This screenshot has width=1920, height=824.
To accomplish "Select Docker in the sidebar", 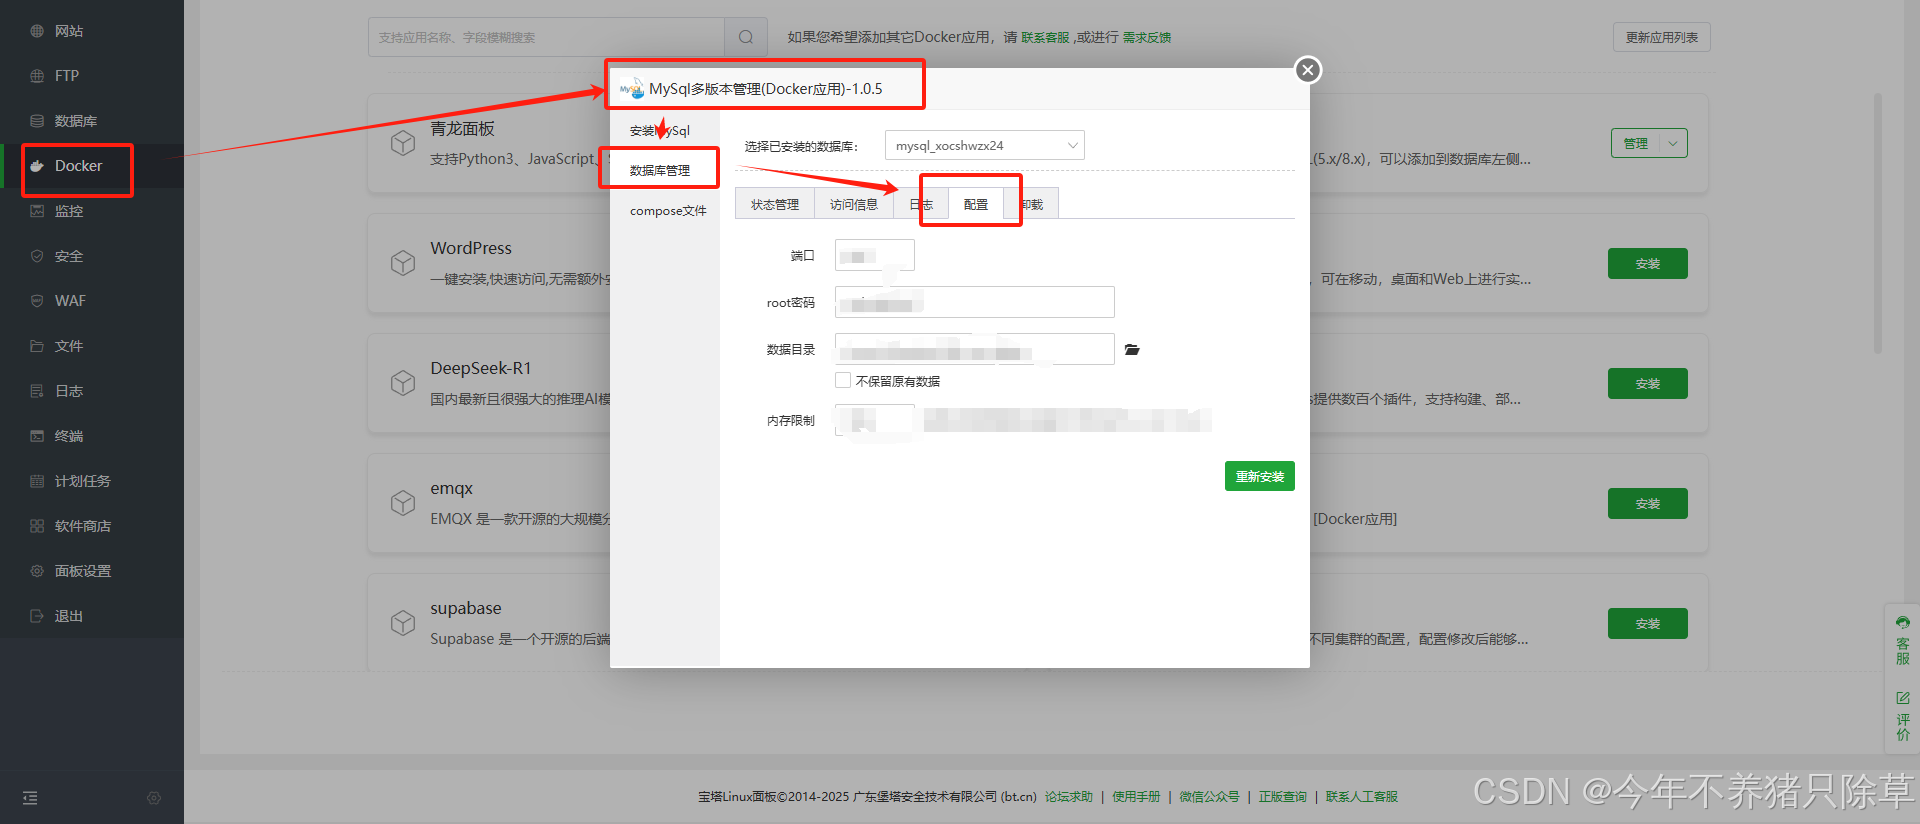I will click(x=78, y=166).
